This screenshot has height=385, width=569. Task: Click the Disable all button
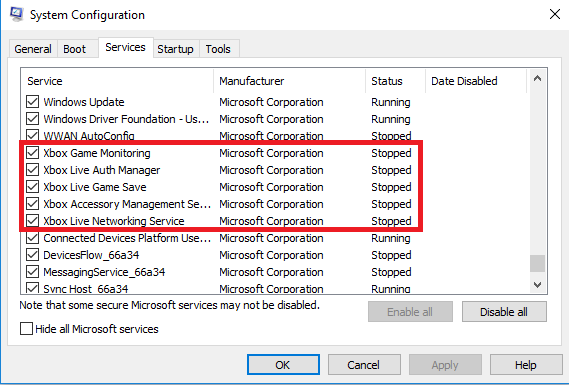(504, 312)
